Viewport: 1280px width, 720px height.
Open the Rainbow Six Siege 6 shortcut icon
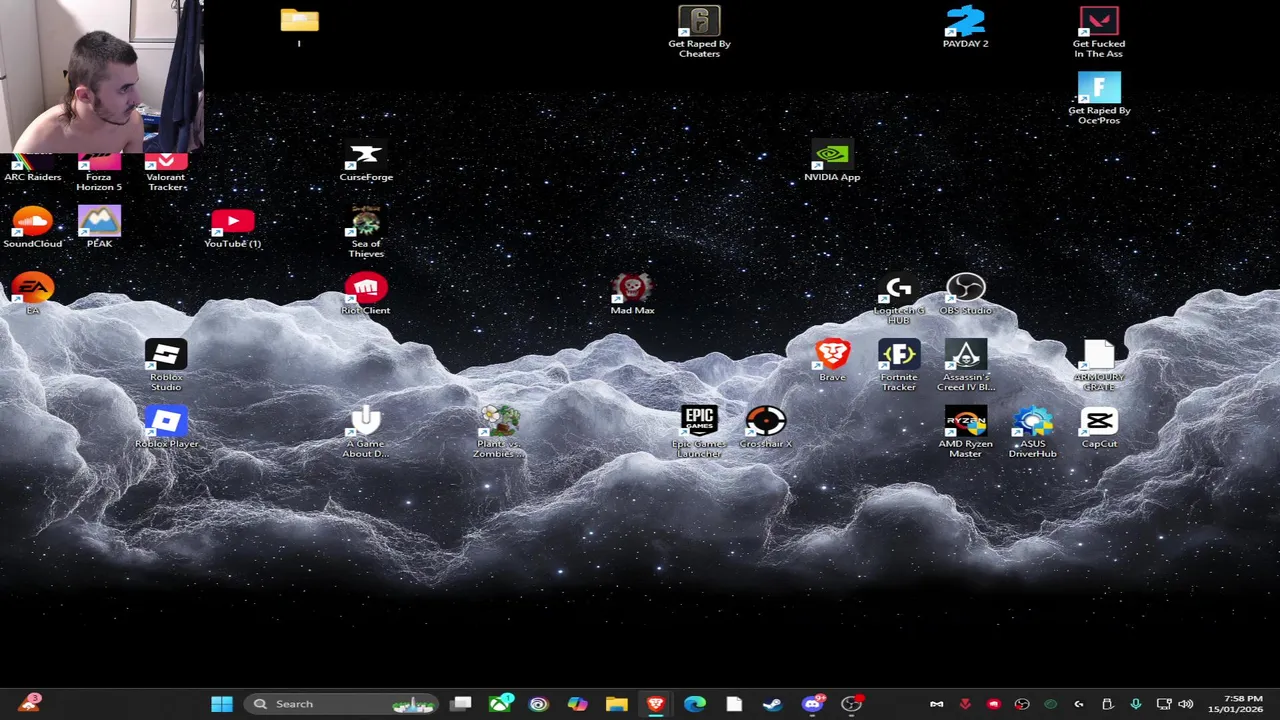pyautogui.click(x=699, y=31)
